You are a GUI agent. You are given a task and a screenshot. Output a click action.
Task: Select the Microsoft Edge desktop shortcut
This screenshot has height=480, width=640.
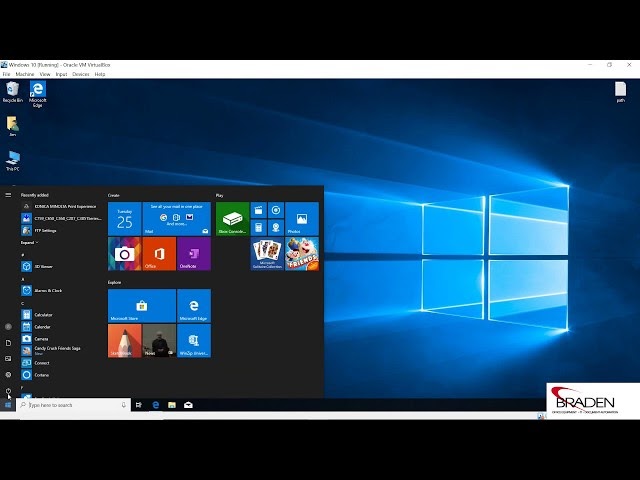[38, 94]
